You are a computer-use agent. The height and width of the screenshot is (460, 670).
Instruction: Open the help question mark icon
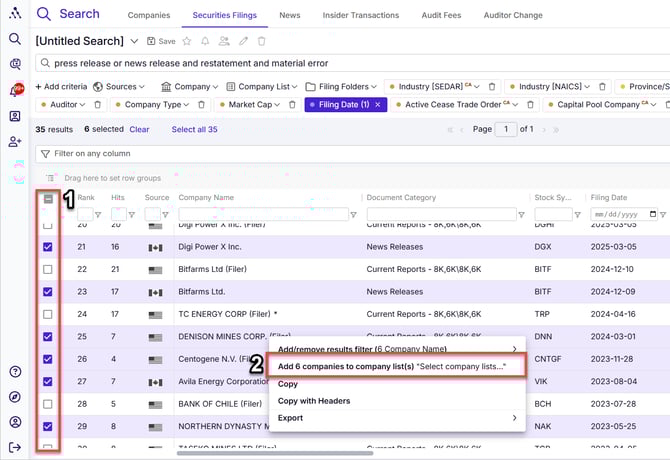(15, 372)
